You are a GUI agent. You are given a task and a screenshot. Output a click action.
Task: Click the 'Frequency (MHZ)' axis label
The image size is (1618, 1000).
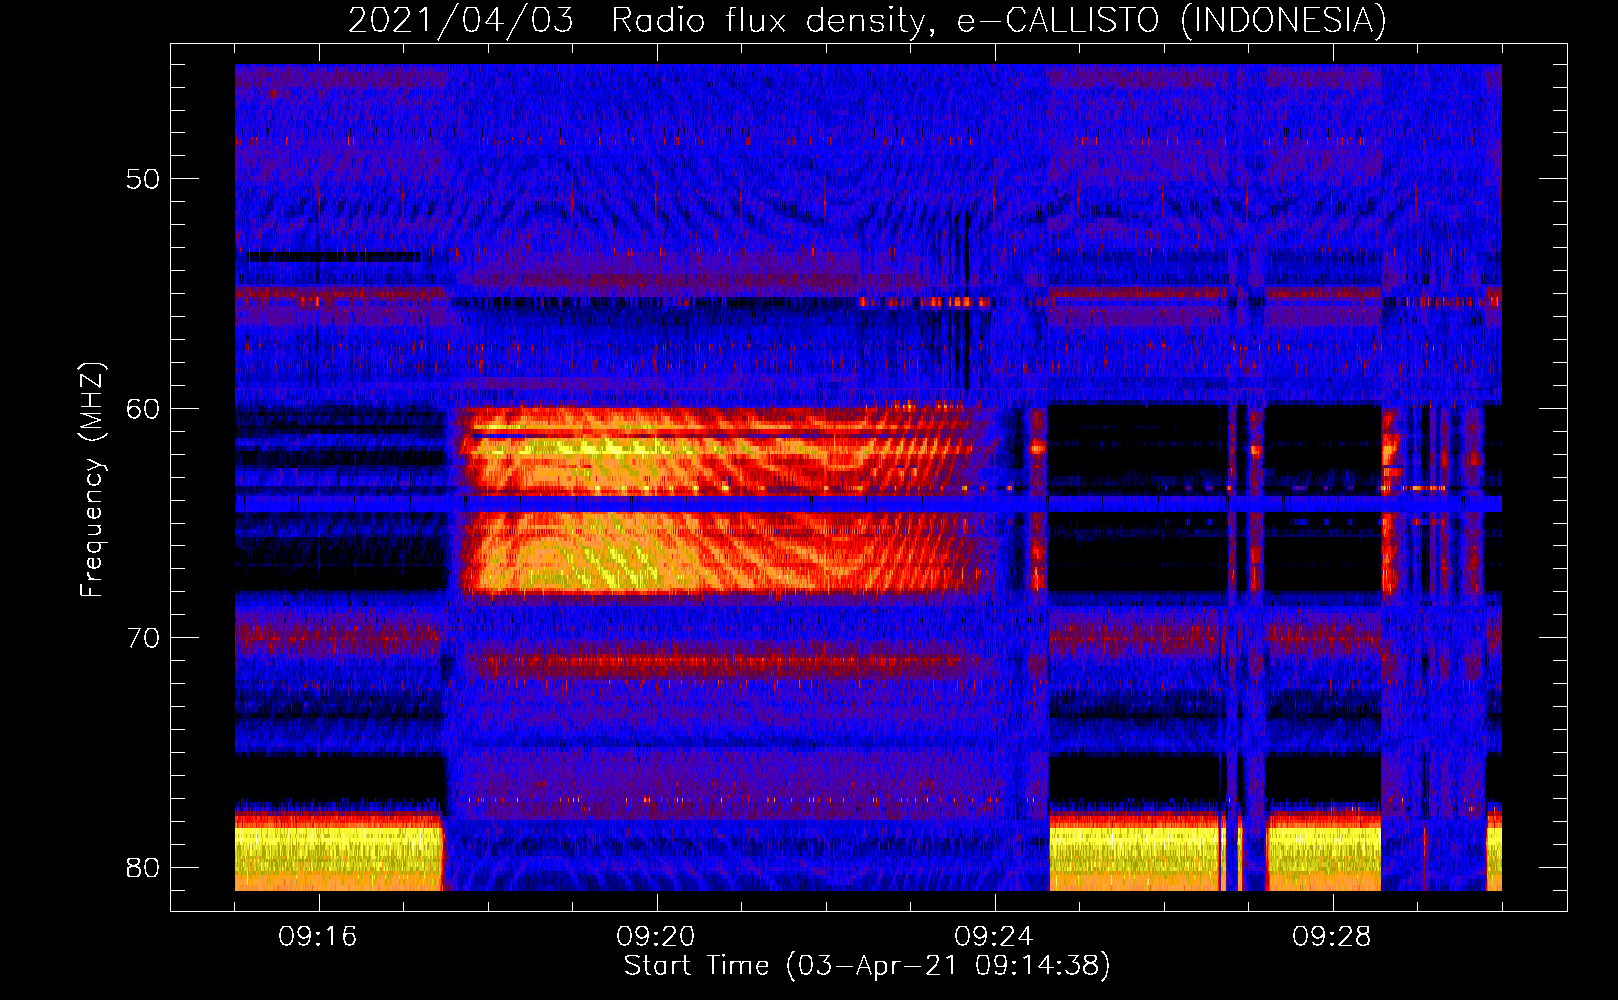[x=92, y=480]
